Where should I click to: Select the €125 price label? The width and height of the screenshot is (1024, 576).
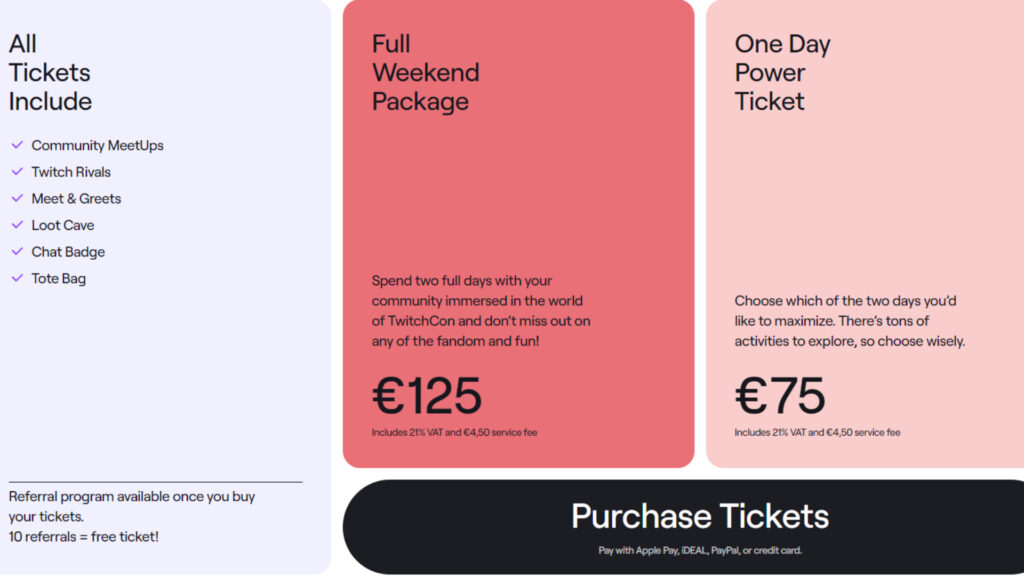pyautogui.click(x=425, y=395)
